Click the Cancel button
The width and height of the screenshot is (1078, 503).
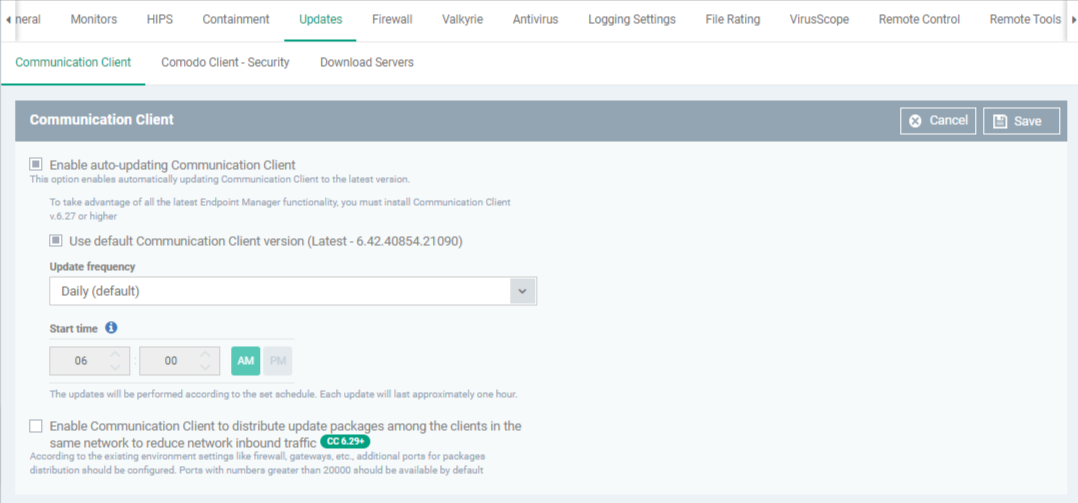pos(938,121)
